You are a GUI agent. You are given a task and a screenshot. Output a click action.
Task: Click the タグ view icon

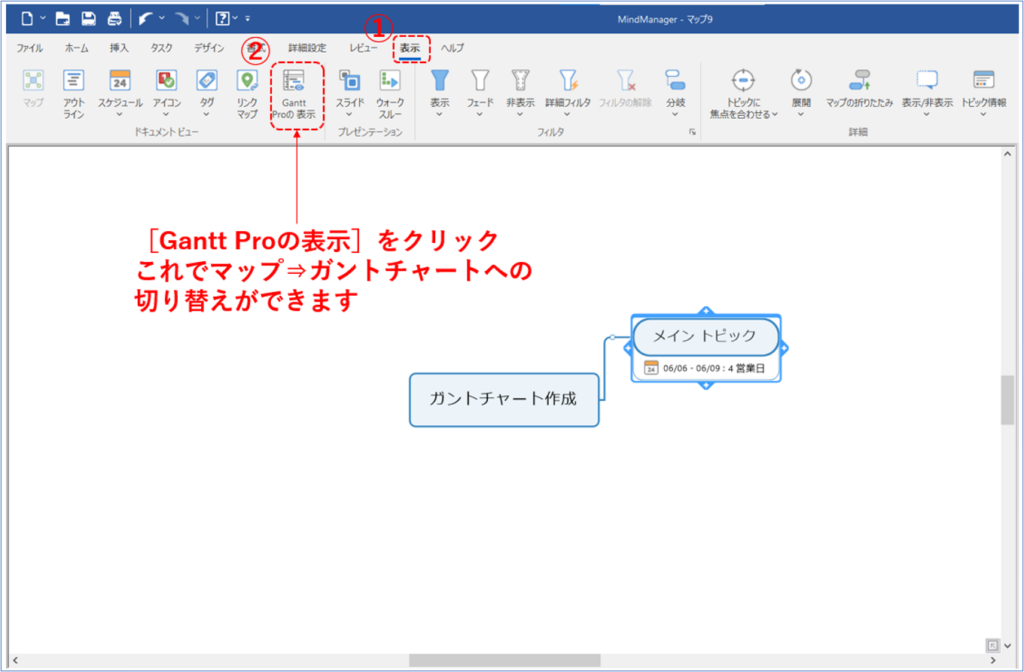pos(207,81)
